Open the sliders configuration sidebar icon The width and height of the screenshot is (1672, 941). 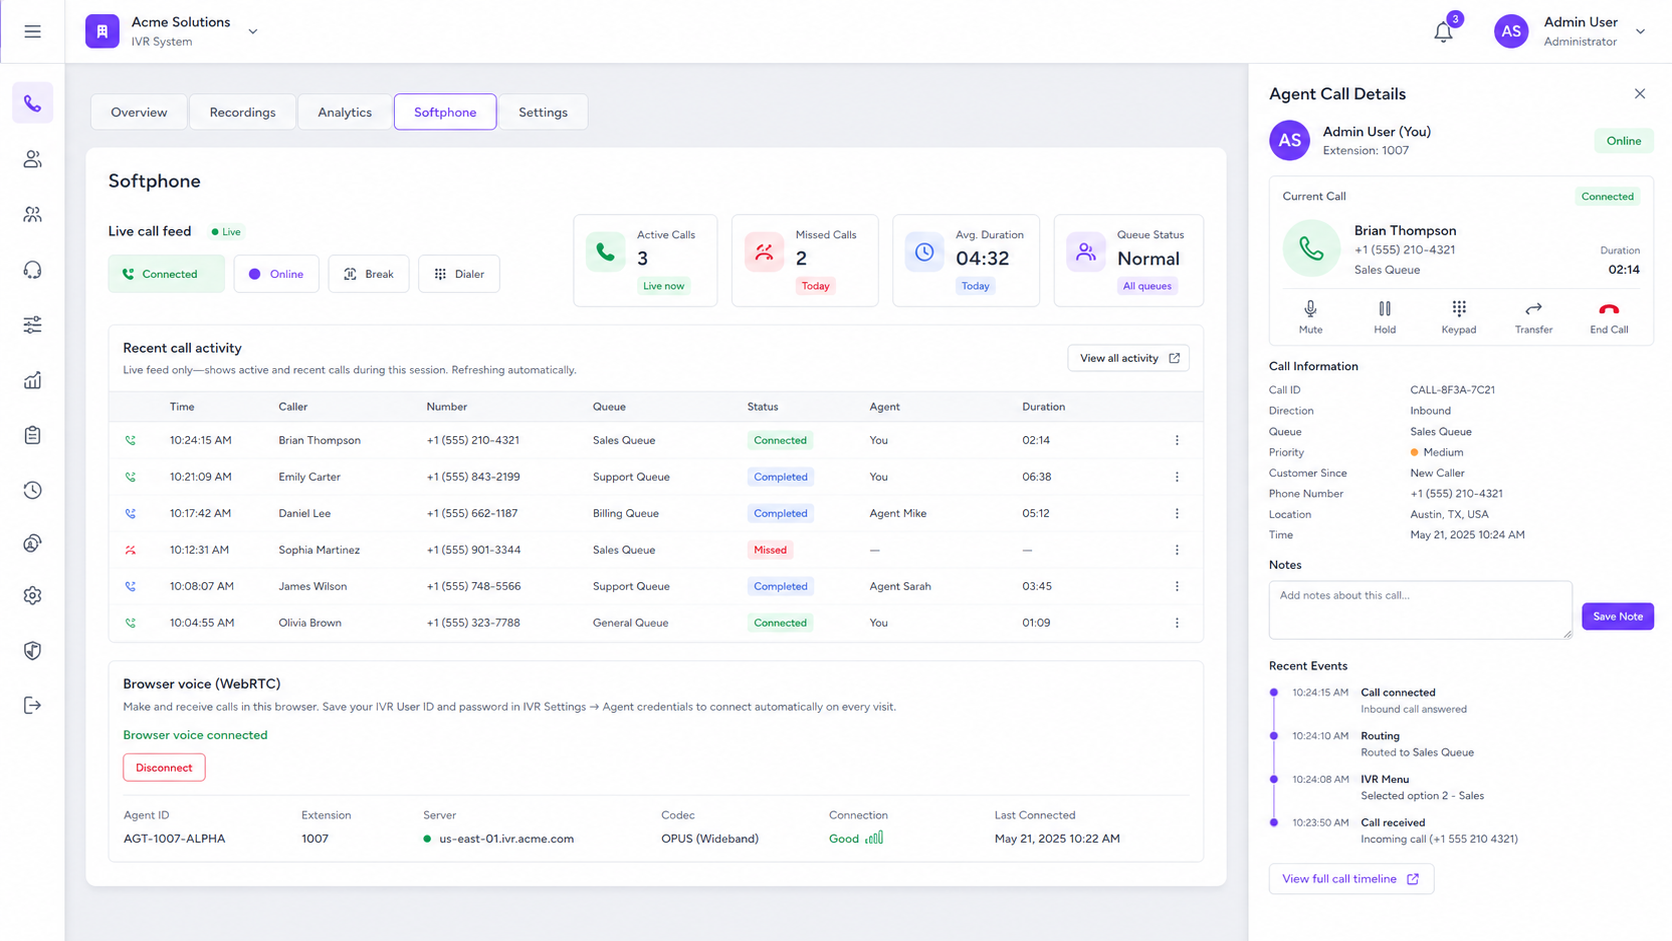click(x=33, y=325)
